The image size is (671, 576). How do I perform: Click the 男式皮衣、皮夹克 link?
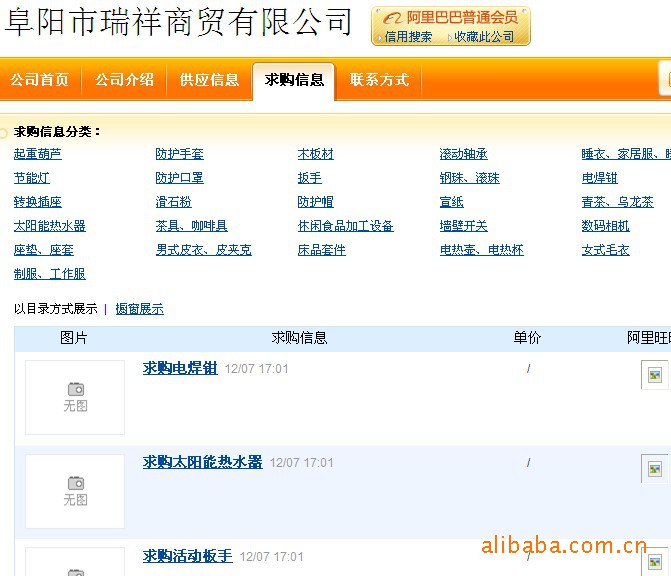point(204,250)
